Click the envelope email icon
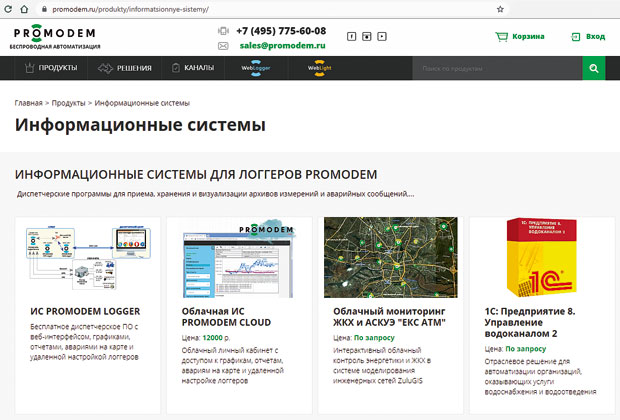Image resolution: width=620 pixels, height=420 pixels. [223, 46]
